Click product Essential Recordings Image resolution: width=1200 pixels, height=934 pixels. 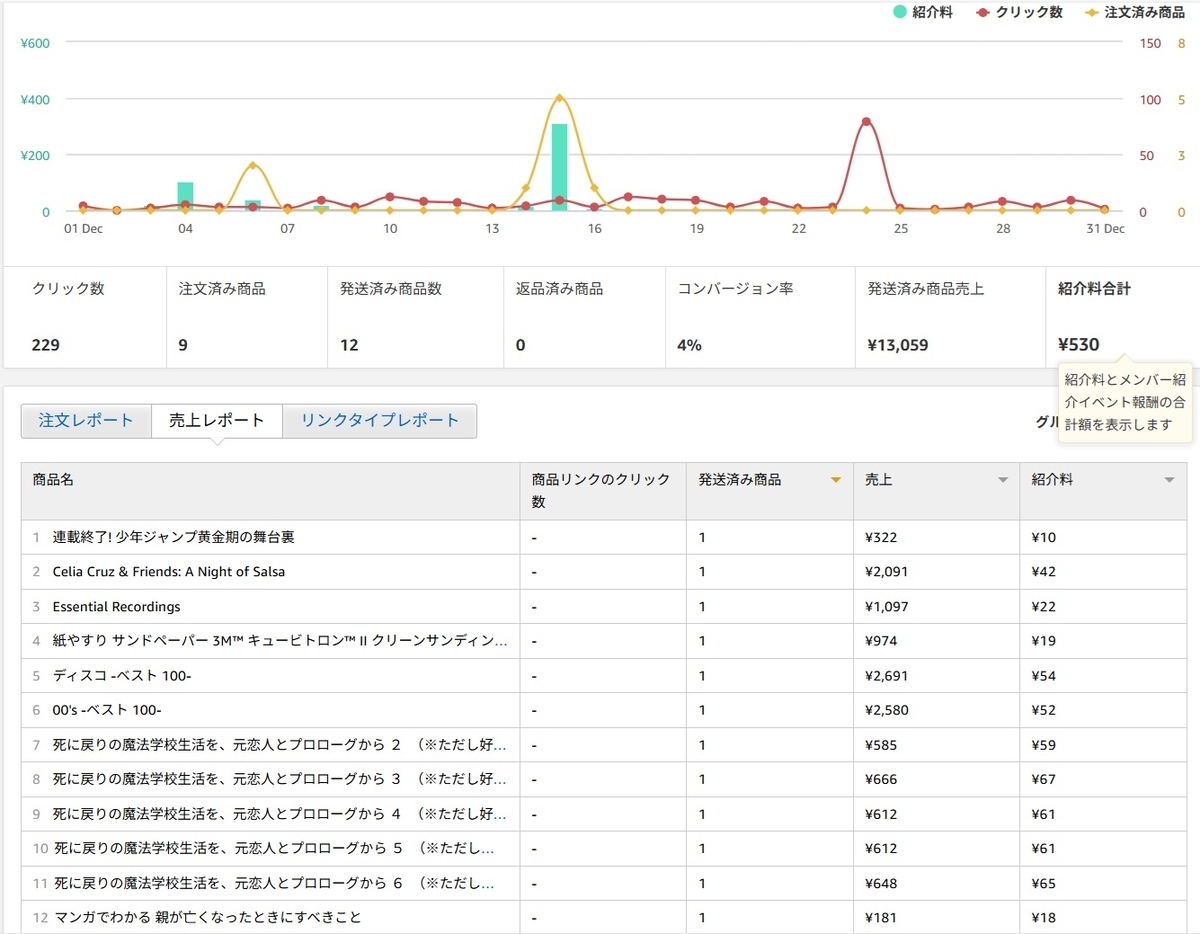click(116, 607)
